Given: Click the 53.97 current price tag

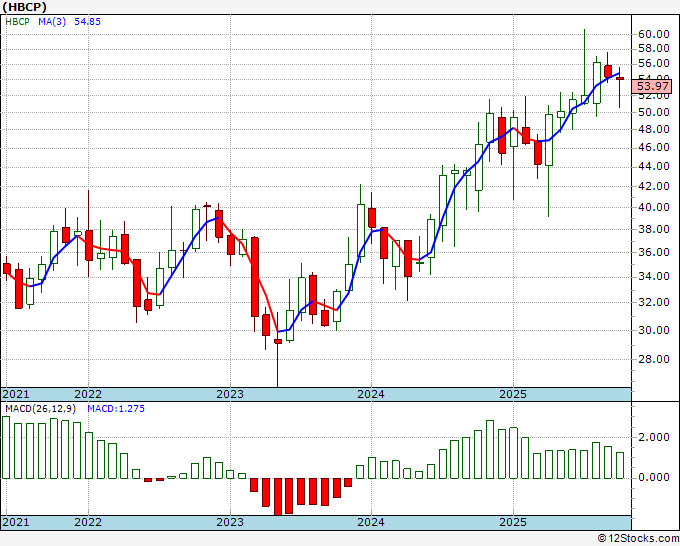Looking at the screenshot, I should click(652, 86).
